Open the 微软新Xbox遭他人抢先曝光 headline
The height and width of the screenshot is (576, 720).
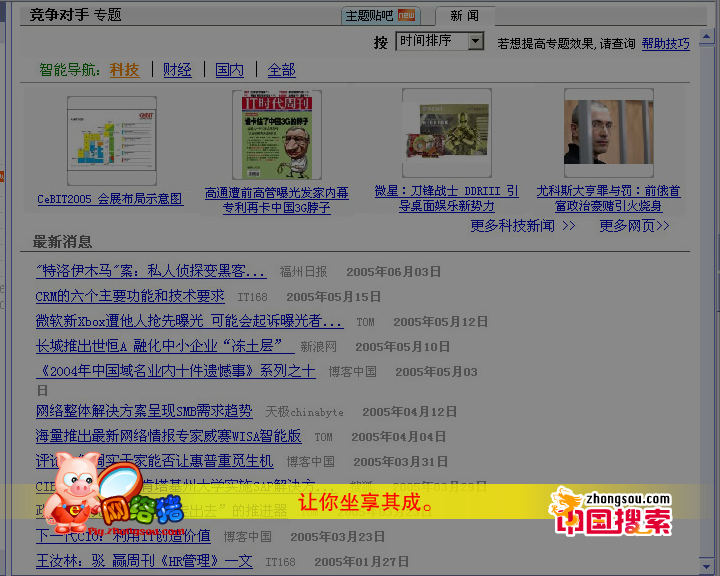tap(189, 321)
